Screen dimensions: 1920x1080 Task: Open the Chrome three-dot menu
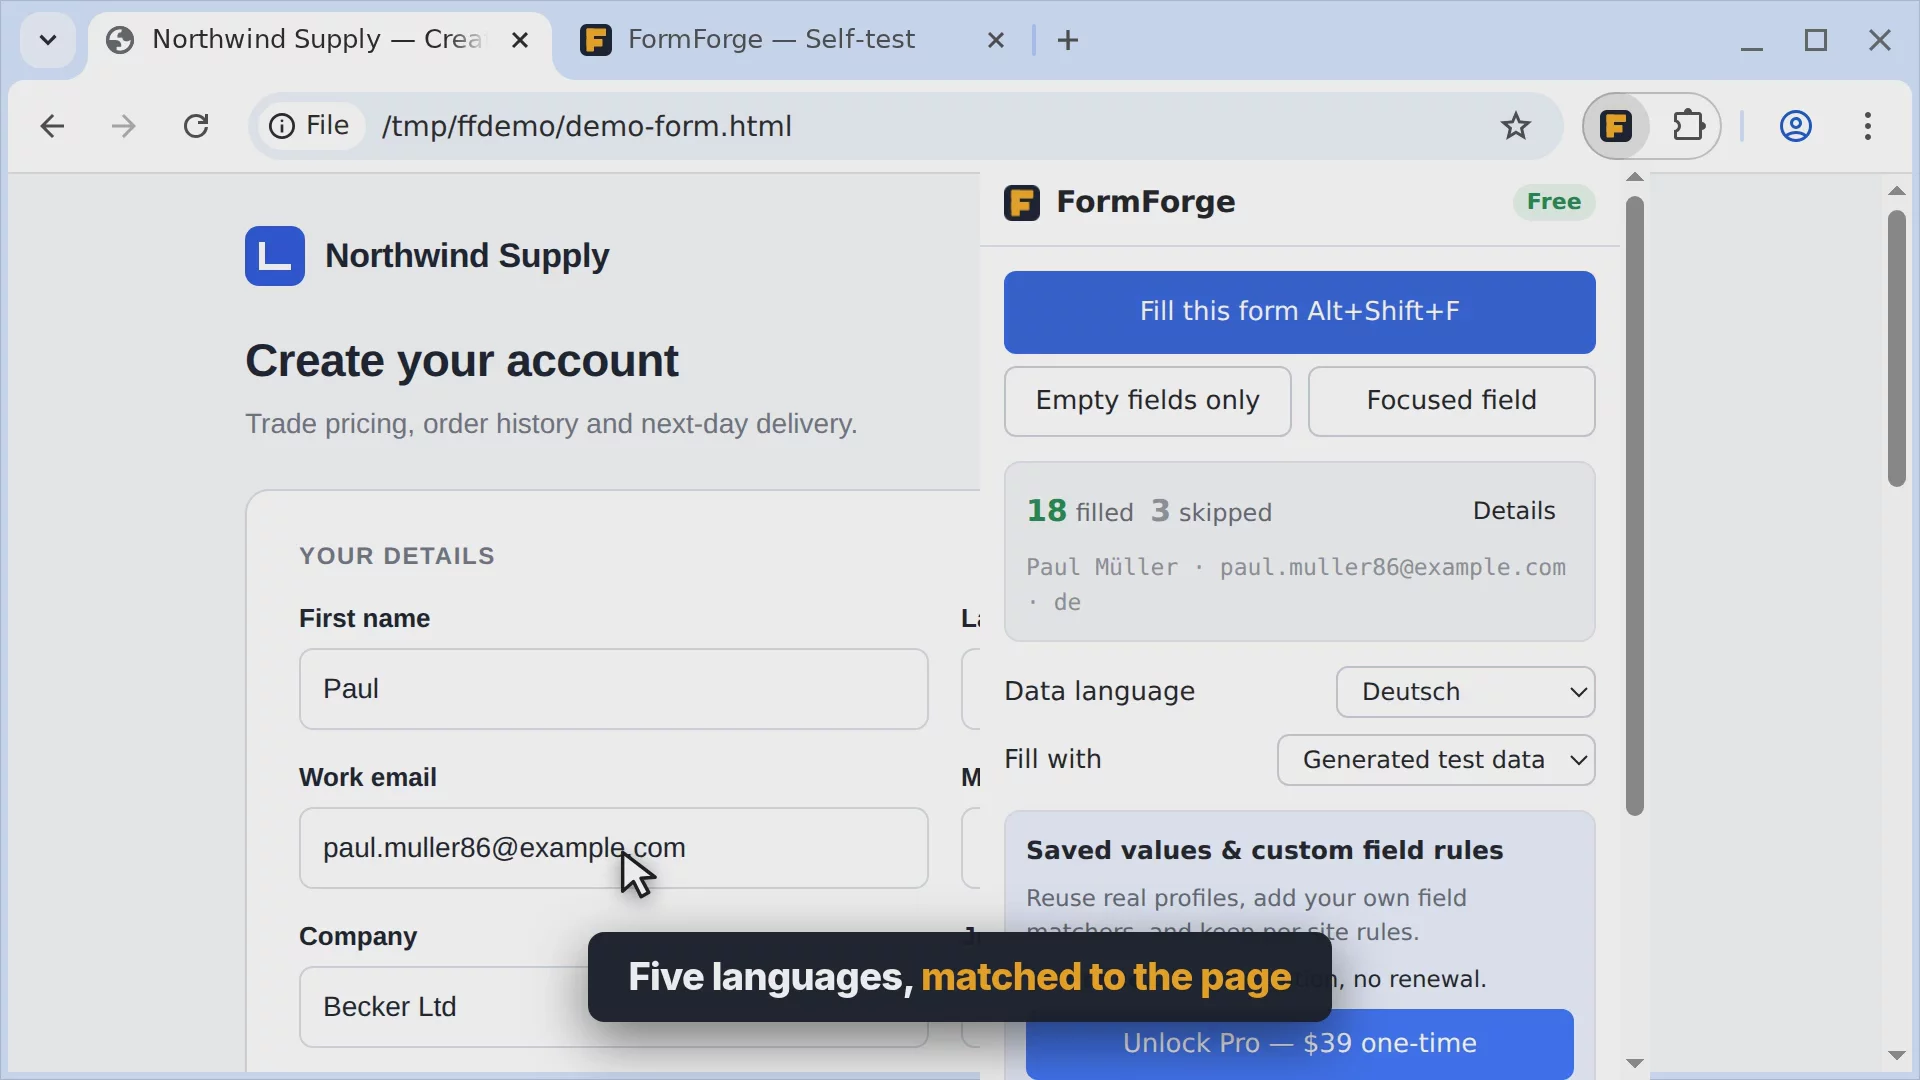point(1868,126)
